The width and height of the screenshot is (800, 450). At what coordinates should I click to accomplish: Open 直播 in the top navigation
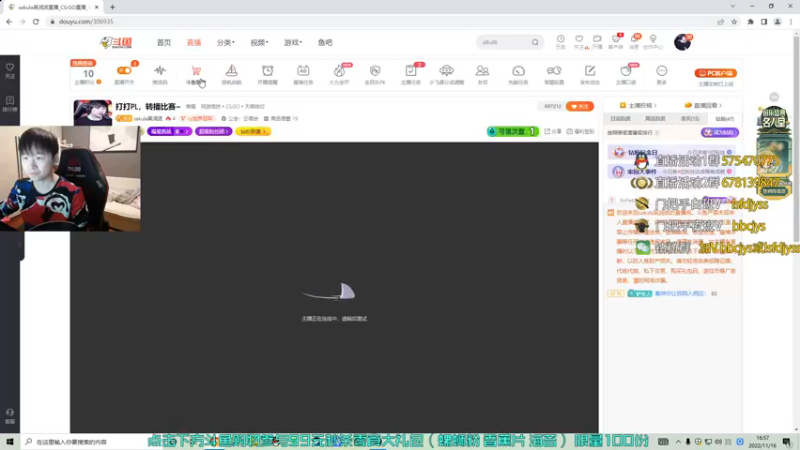click(194, 42)
